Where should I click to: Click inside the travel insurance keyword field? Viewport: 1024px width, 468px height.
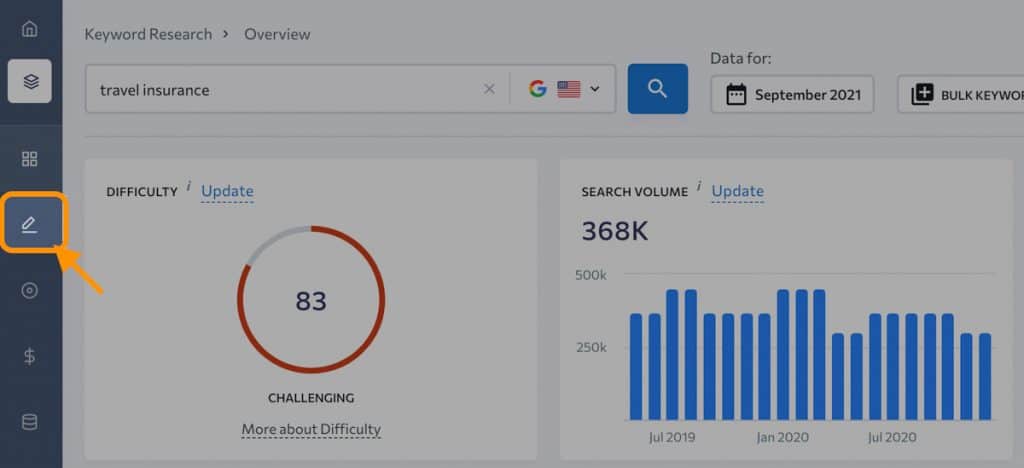pos(280,90)
